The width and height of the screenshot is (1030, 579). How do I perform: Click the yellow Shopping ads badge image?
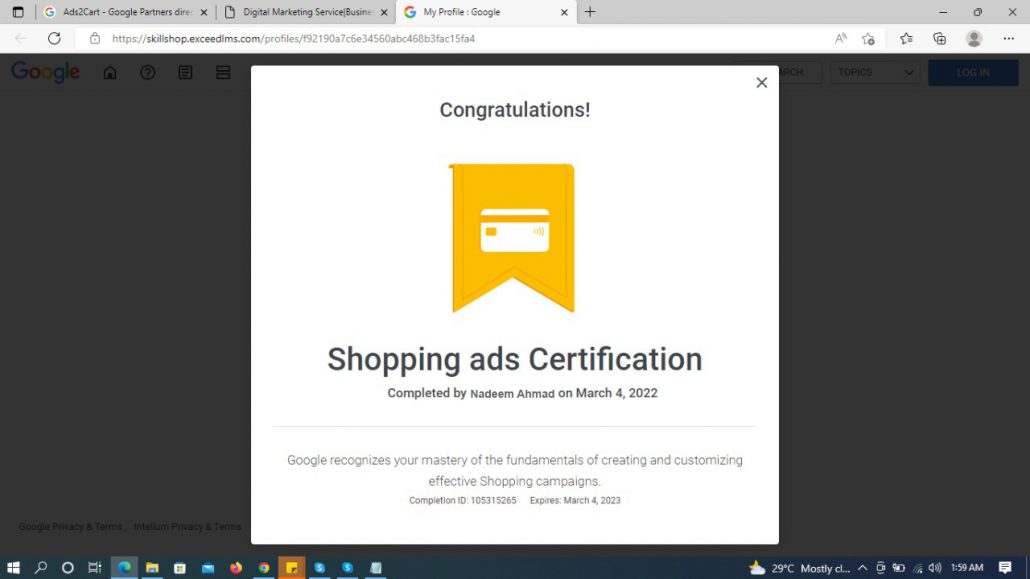pos(512,238)
